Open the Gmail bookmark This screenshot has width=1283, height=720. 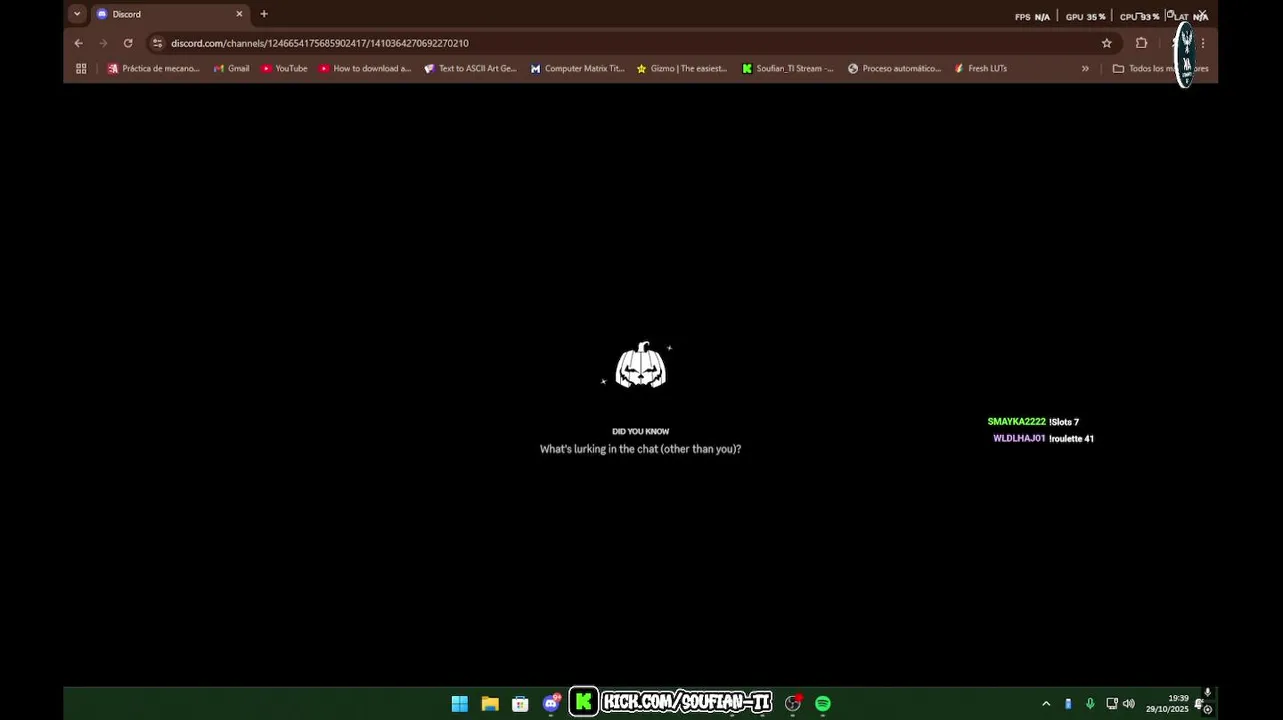tap(231, 69)
